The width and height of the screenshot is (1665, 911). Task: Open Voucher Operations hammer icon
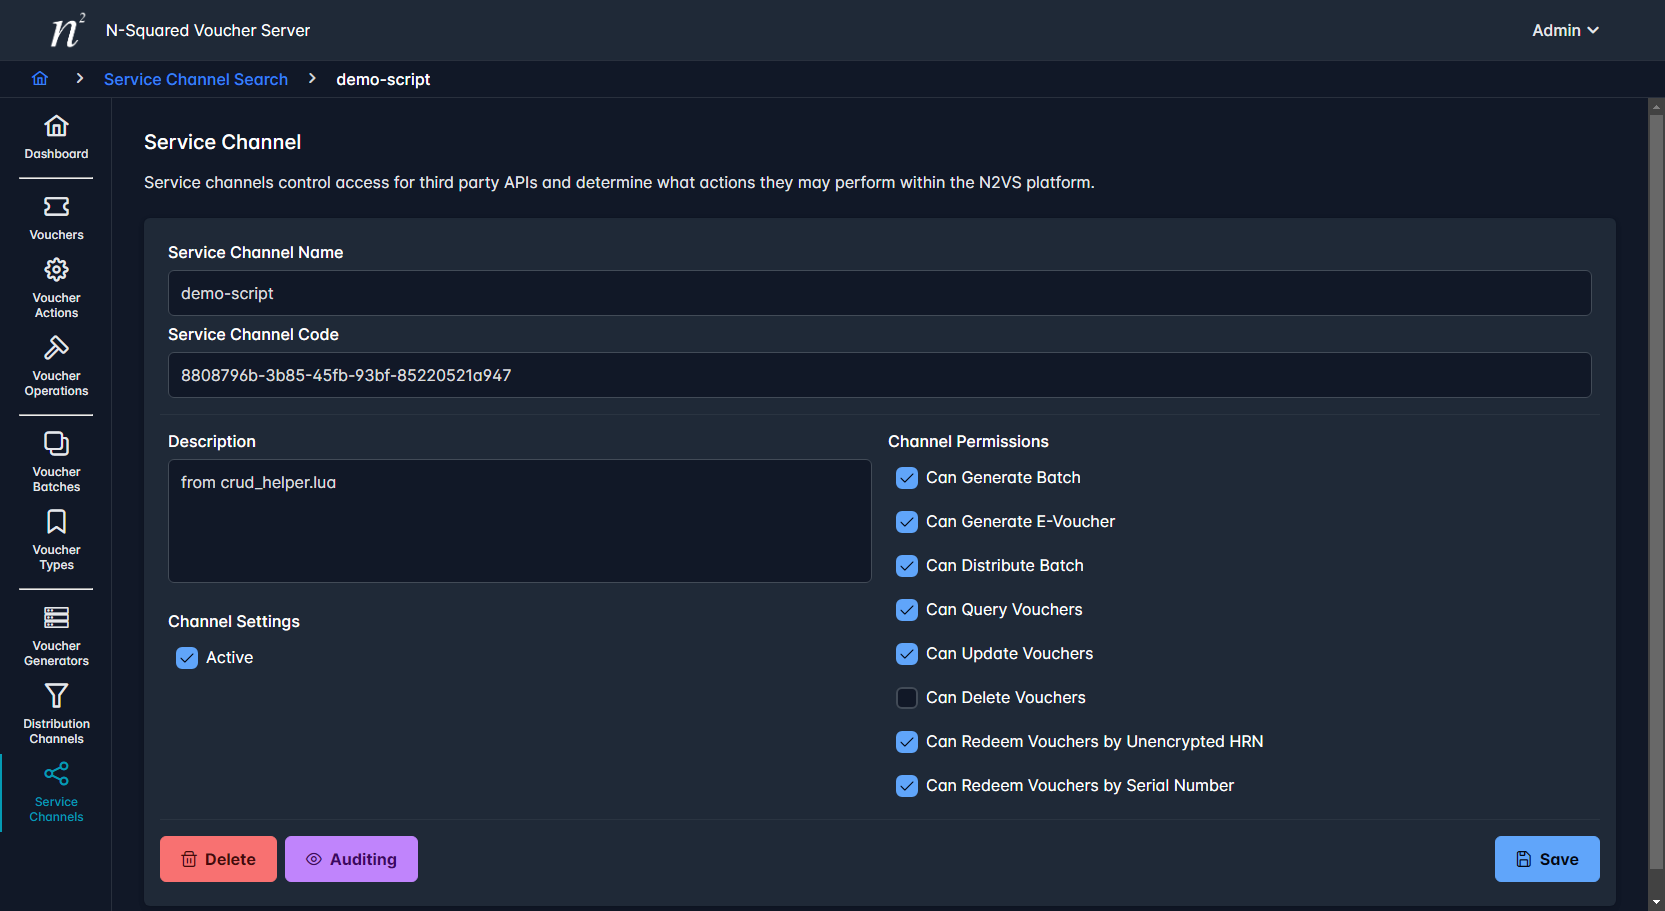pos(56,348)
